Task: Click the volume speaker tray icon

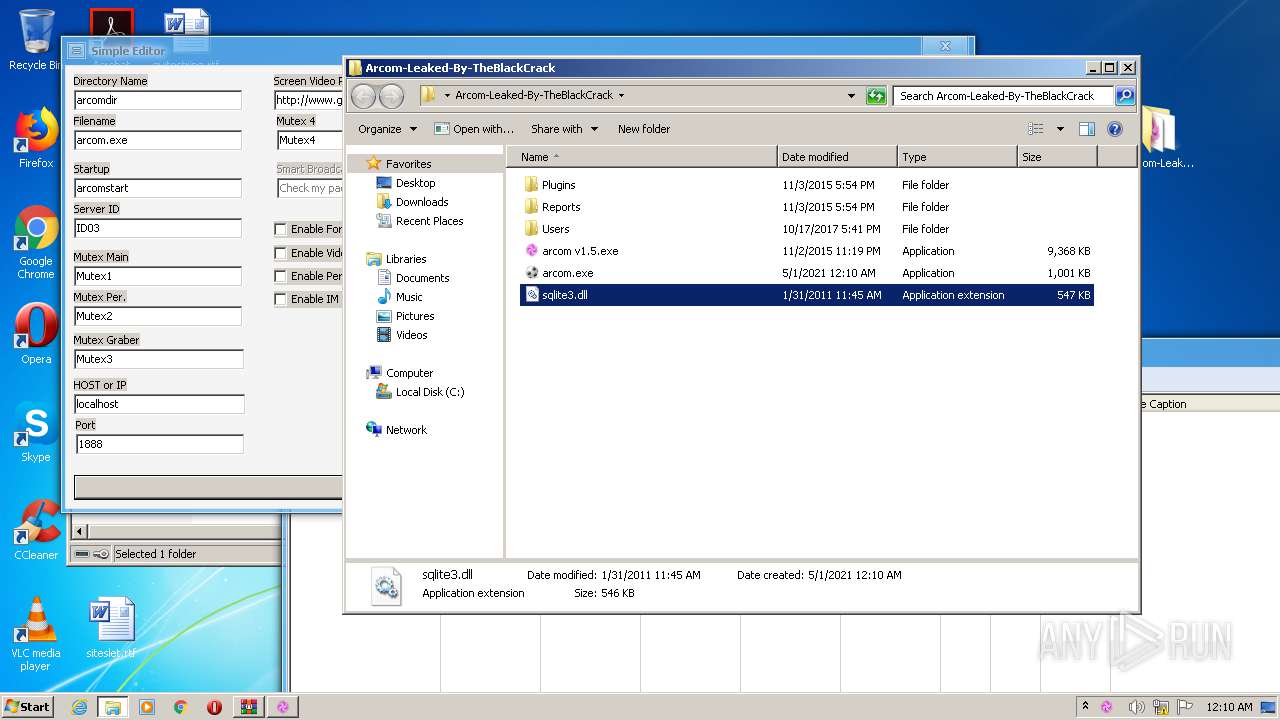Action: pos(1136,707)
